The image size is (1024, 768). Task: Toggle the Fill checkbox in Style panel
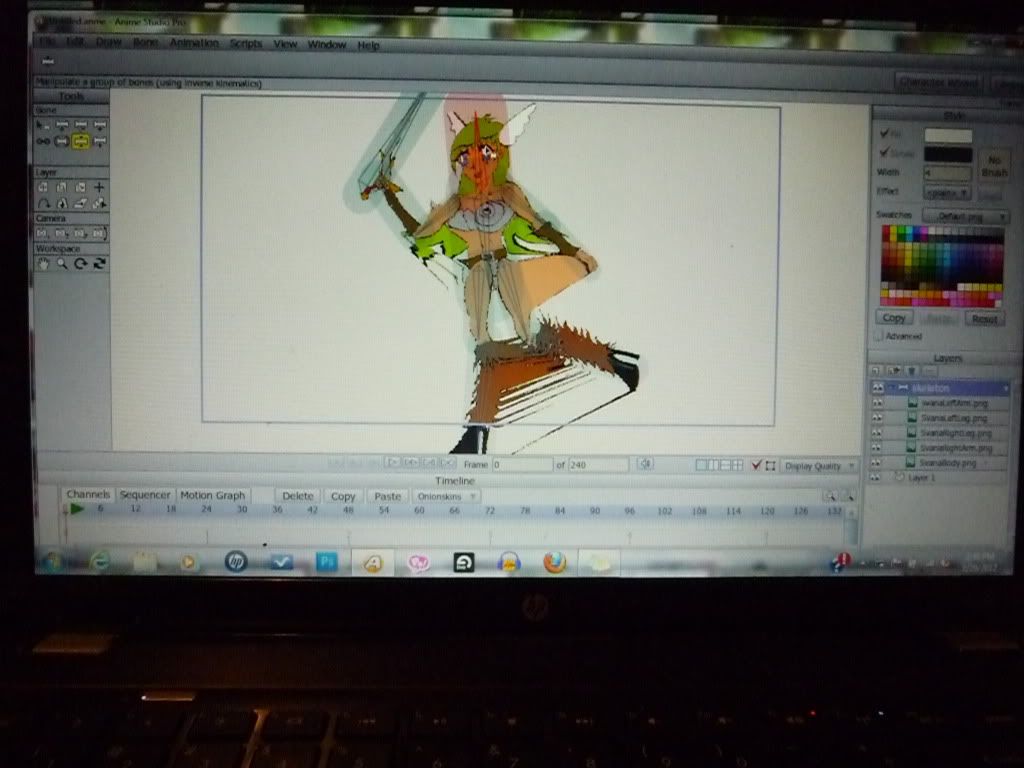point(884,133)
